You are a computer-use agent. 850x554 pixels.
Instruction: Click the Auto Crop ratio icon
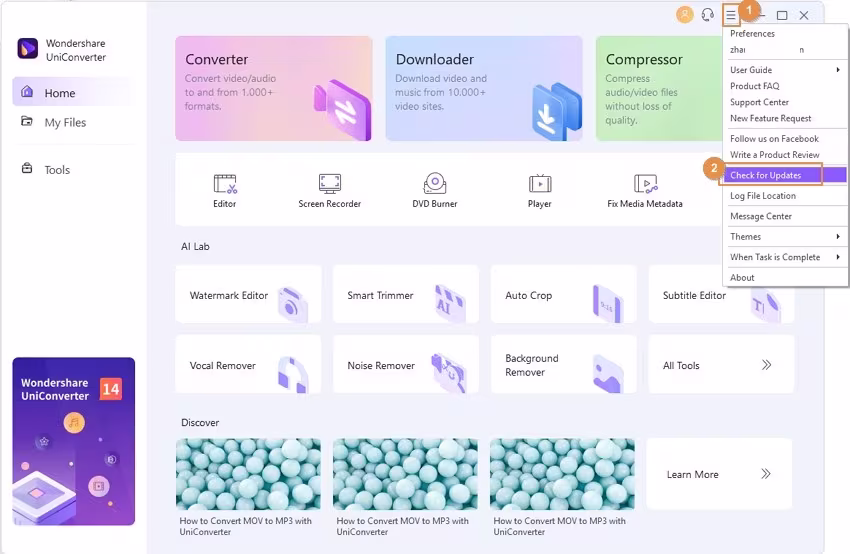(x=608, y=303)
